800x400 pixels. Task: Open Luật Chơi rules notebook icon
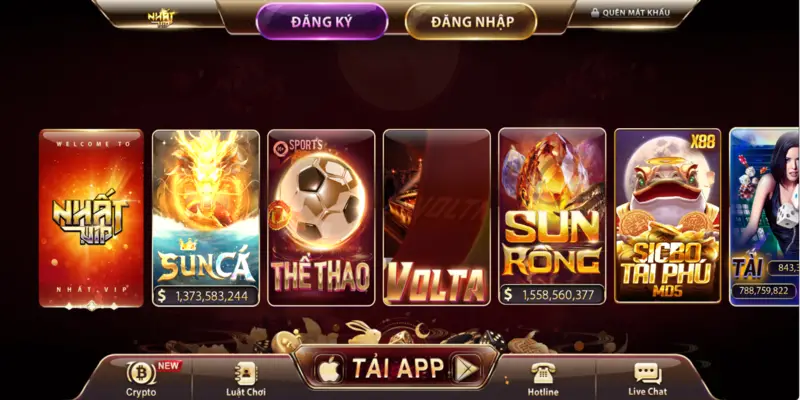point(246,373)
